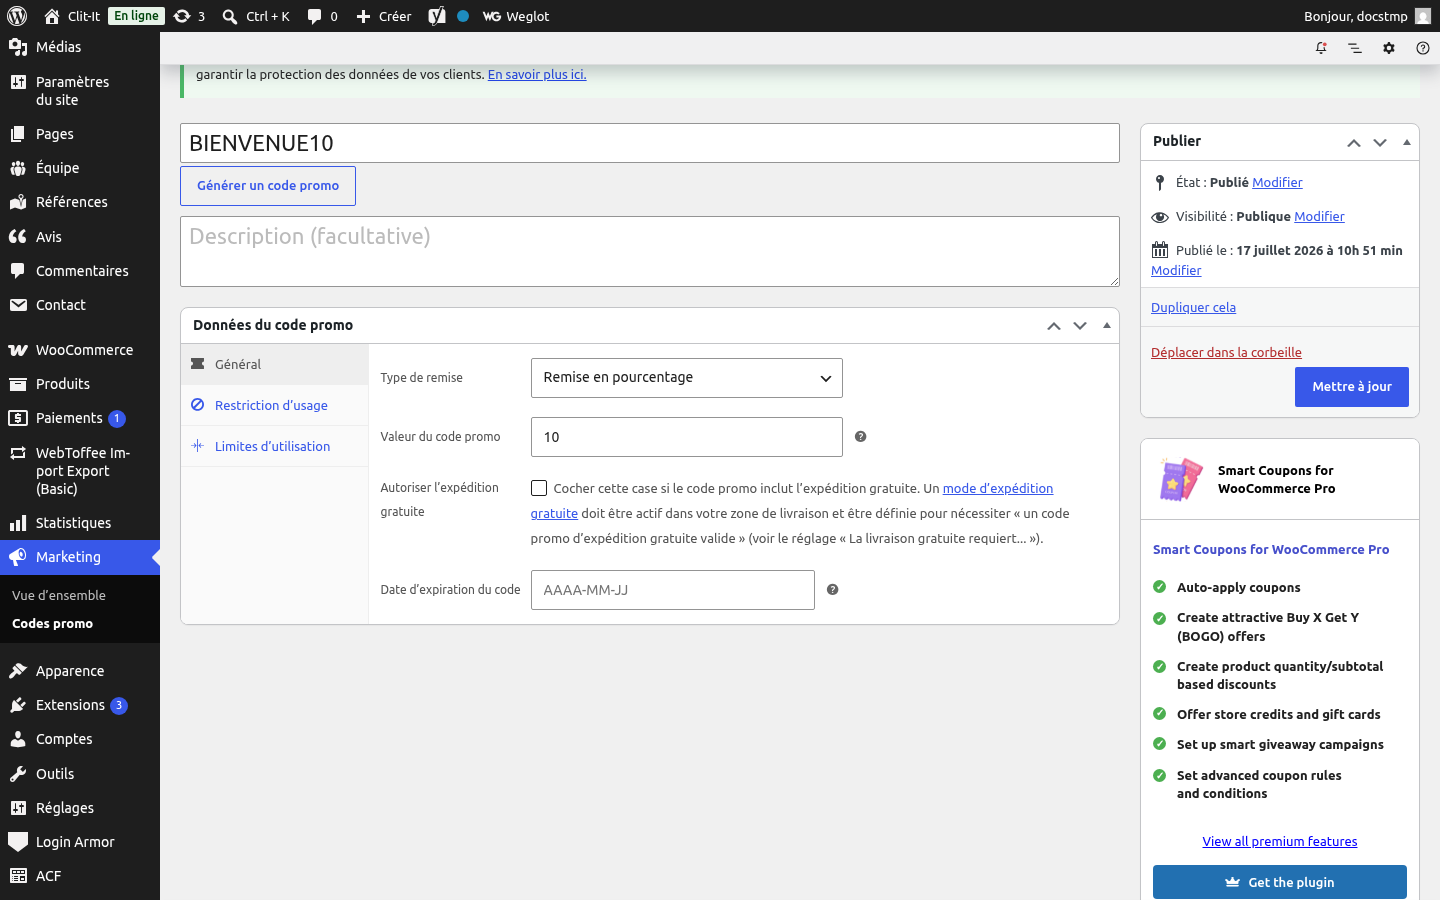Collapse the Données du code promo panel

1106,326
